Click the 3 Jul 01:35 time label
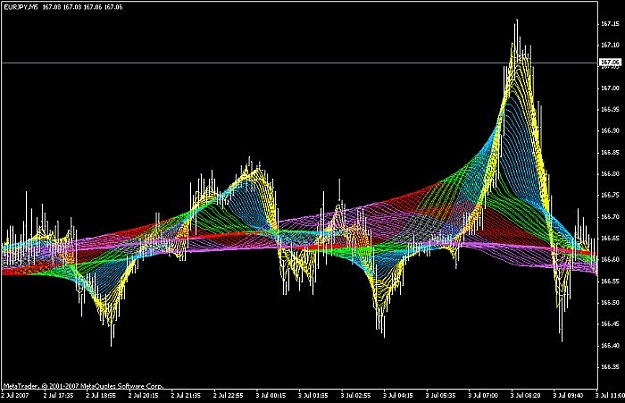Viewport: 625px width, 403px height. point(313,396)
